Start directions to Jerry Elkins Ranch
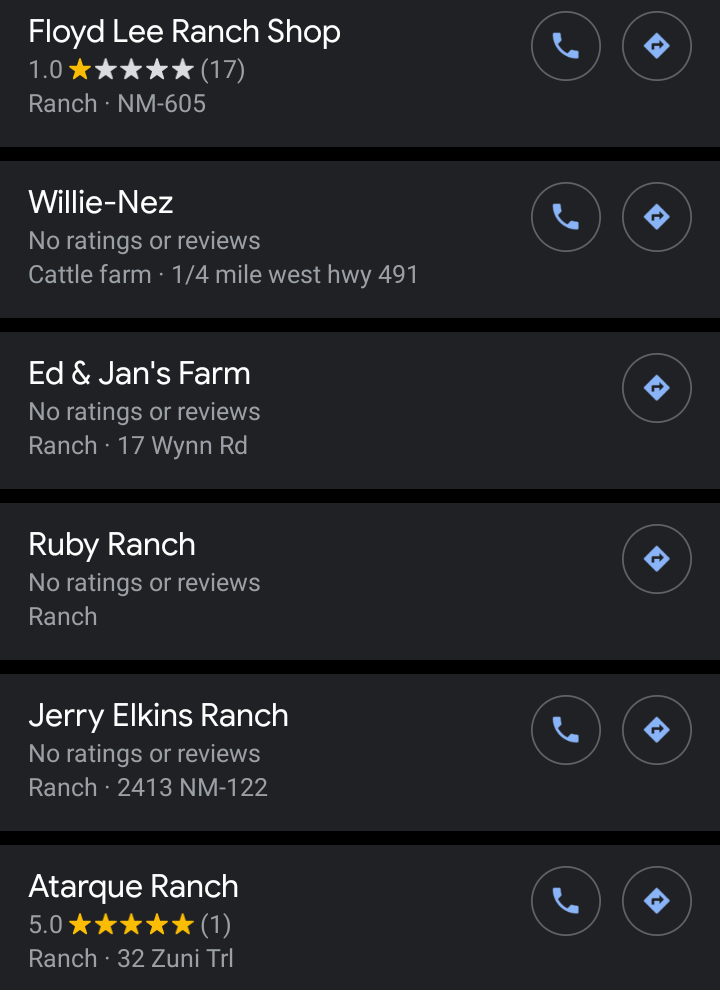 coord(656,730)
